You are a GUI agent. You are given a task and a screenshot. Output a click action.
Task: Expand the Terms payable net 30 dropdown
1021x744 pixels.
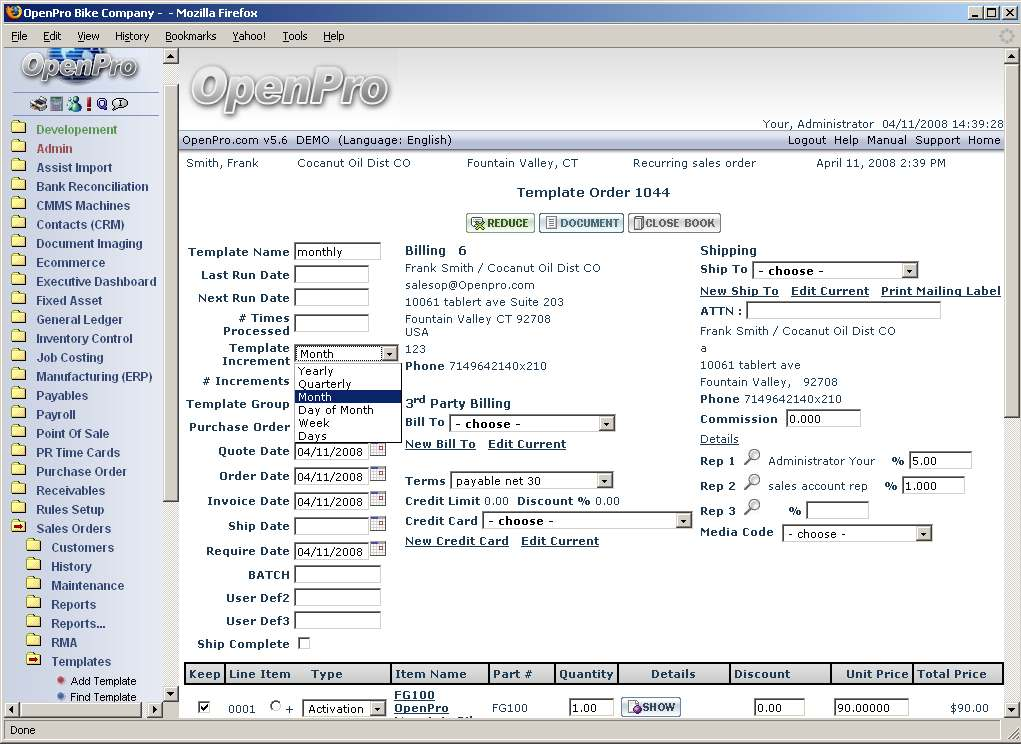point(531,481)
